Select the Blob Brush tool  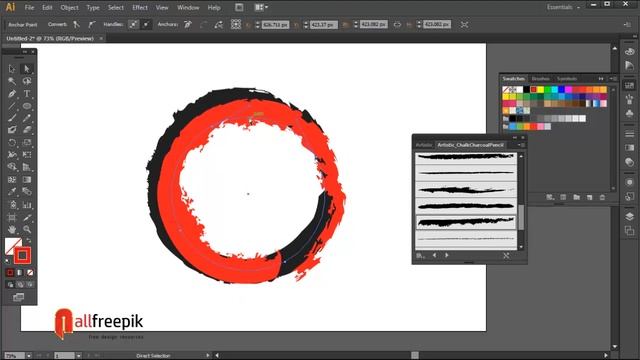point(12,130)
